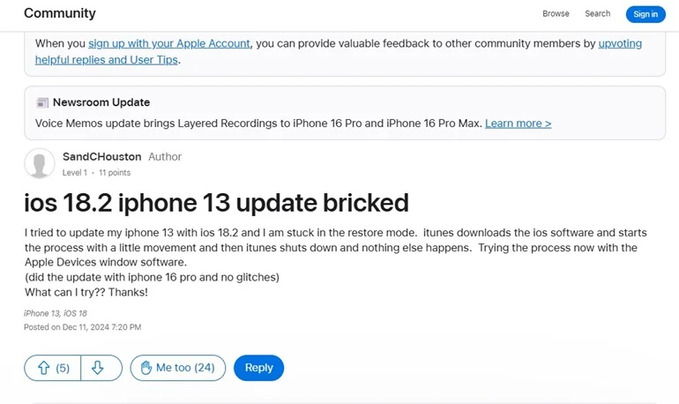Open SandCHouston's profile avatar

point(39,163)
